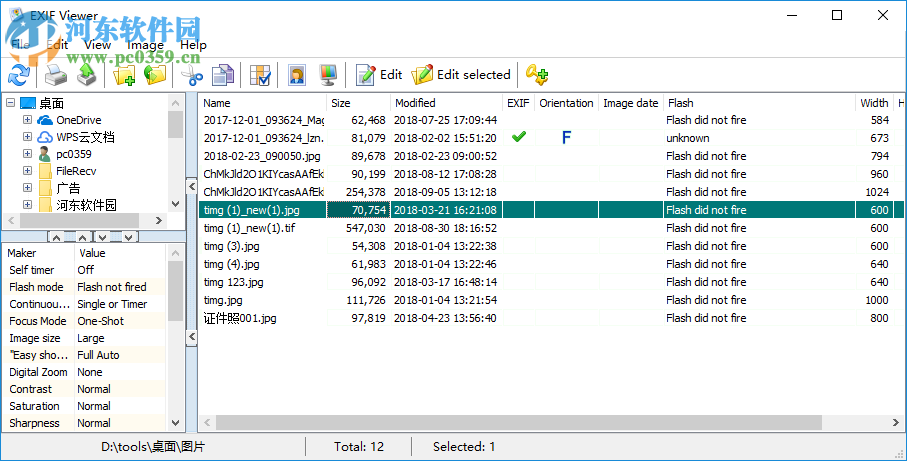This screenshot has width=907, height=461.
Task: Expand the 广告 folder node
Action: (x=27, y=187)
